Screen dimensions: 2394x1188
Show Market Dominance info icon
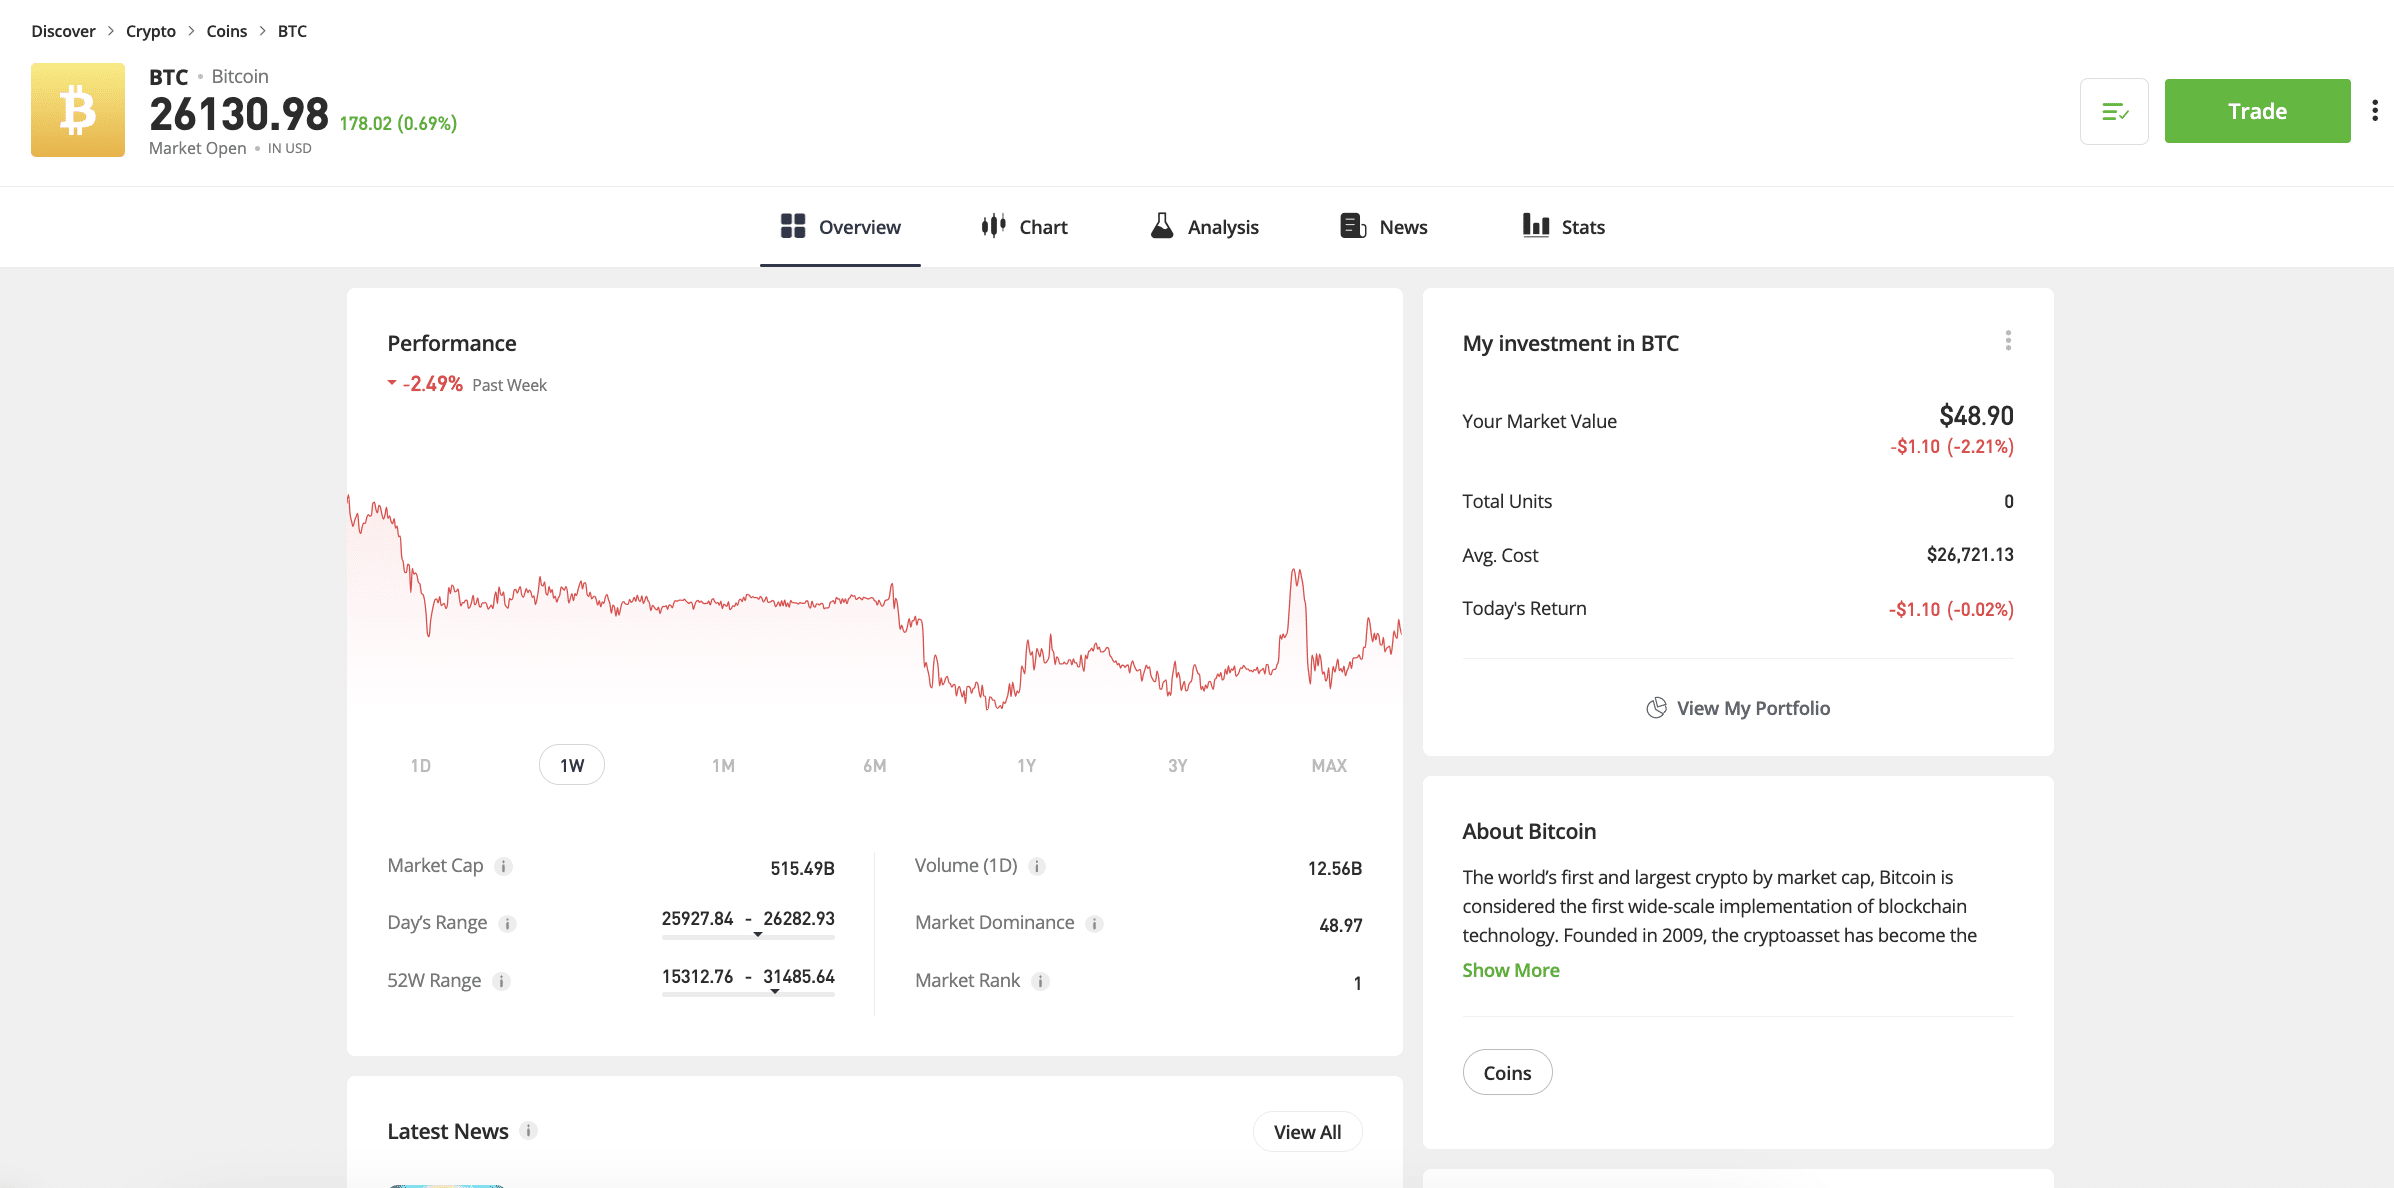pyautogui.click(x=1095, y=924)
